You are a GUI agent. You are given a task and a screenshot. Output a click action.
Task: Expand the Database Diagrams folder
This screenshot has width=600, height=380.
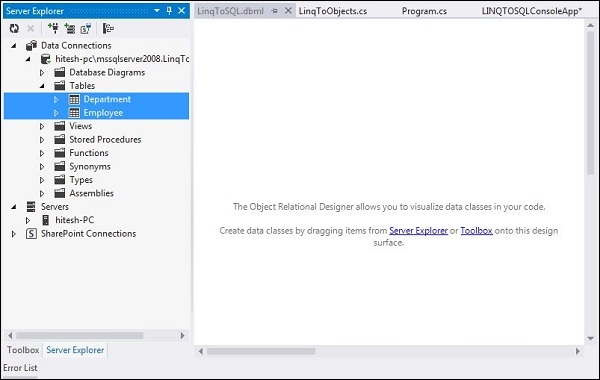[42, 72]
